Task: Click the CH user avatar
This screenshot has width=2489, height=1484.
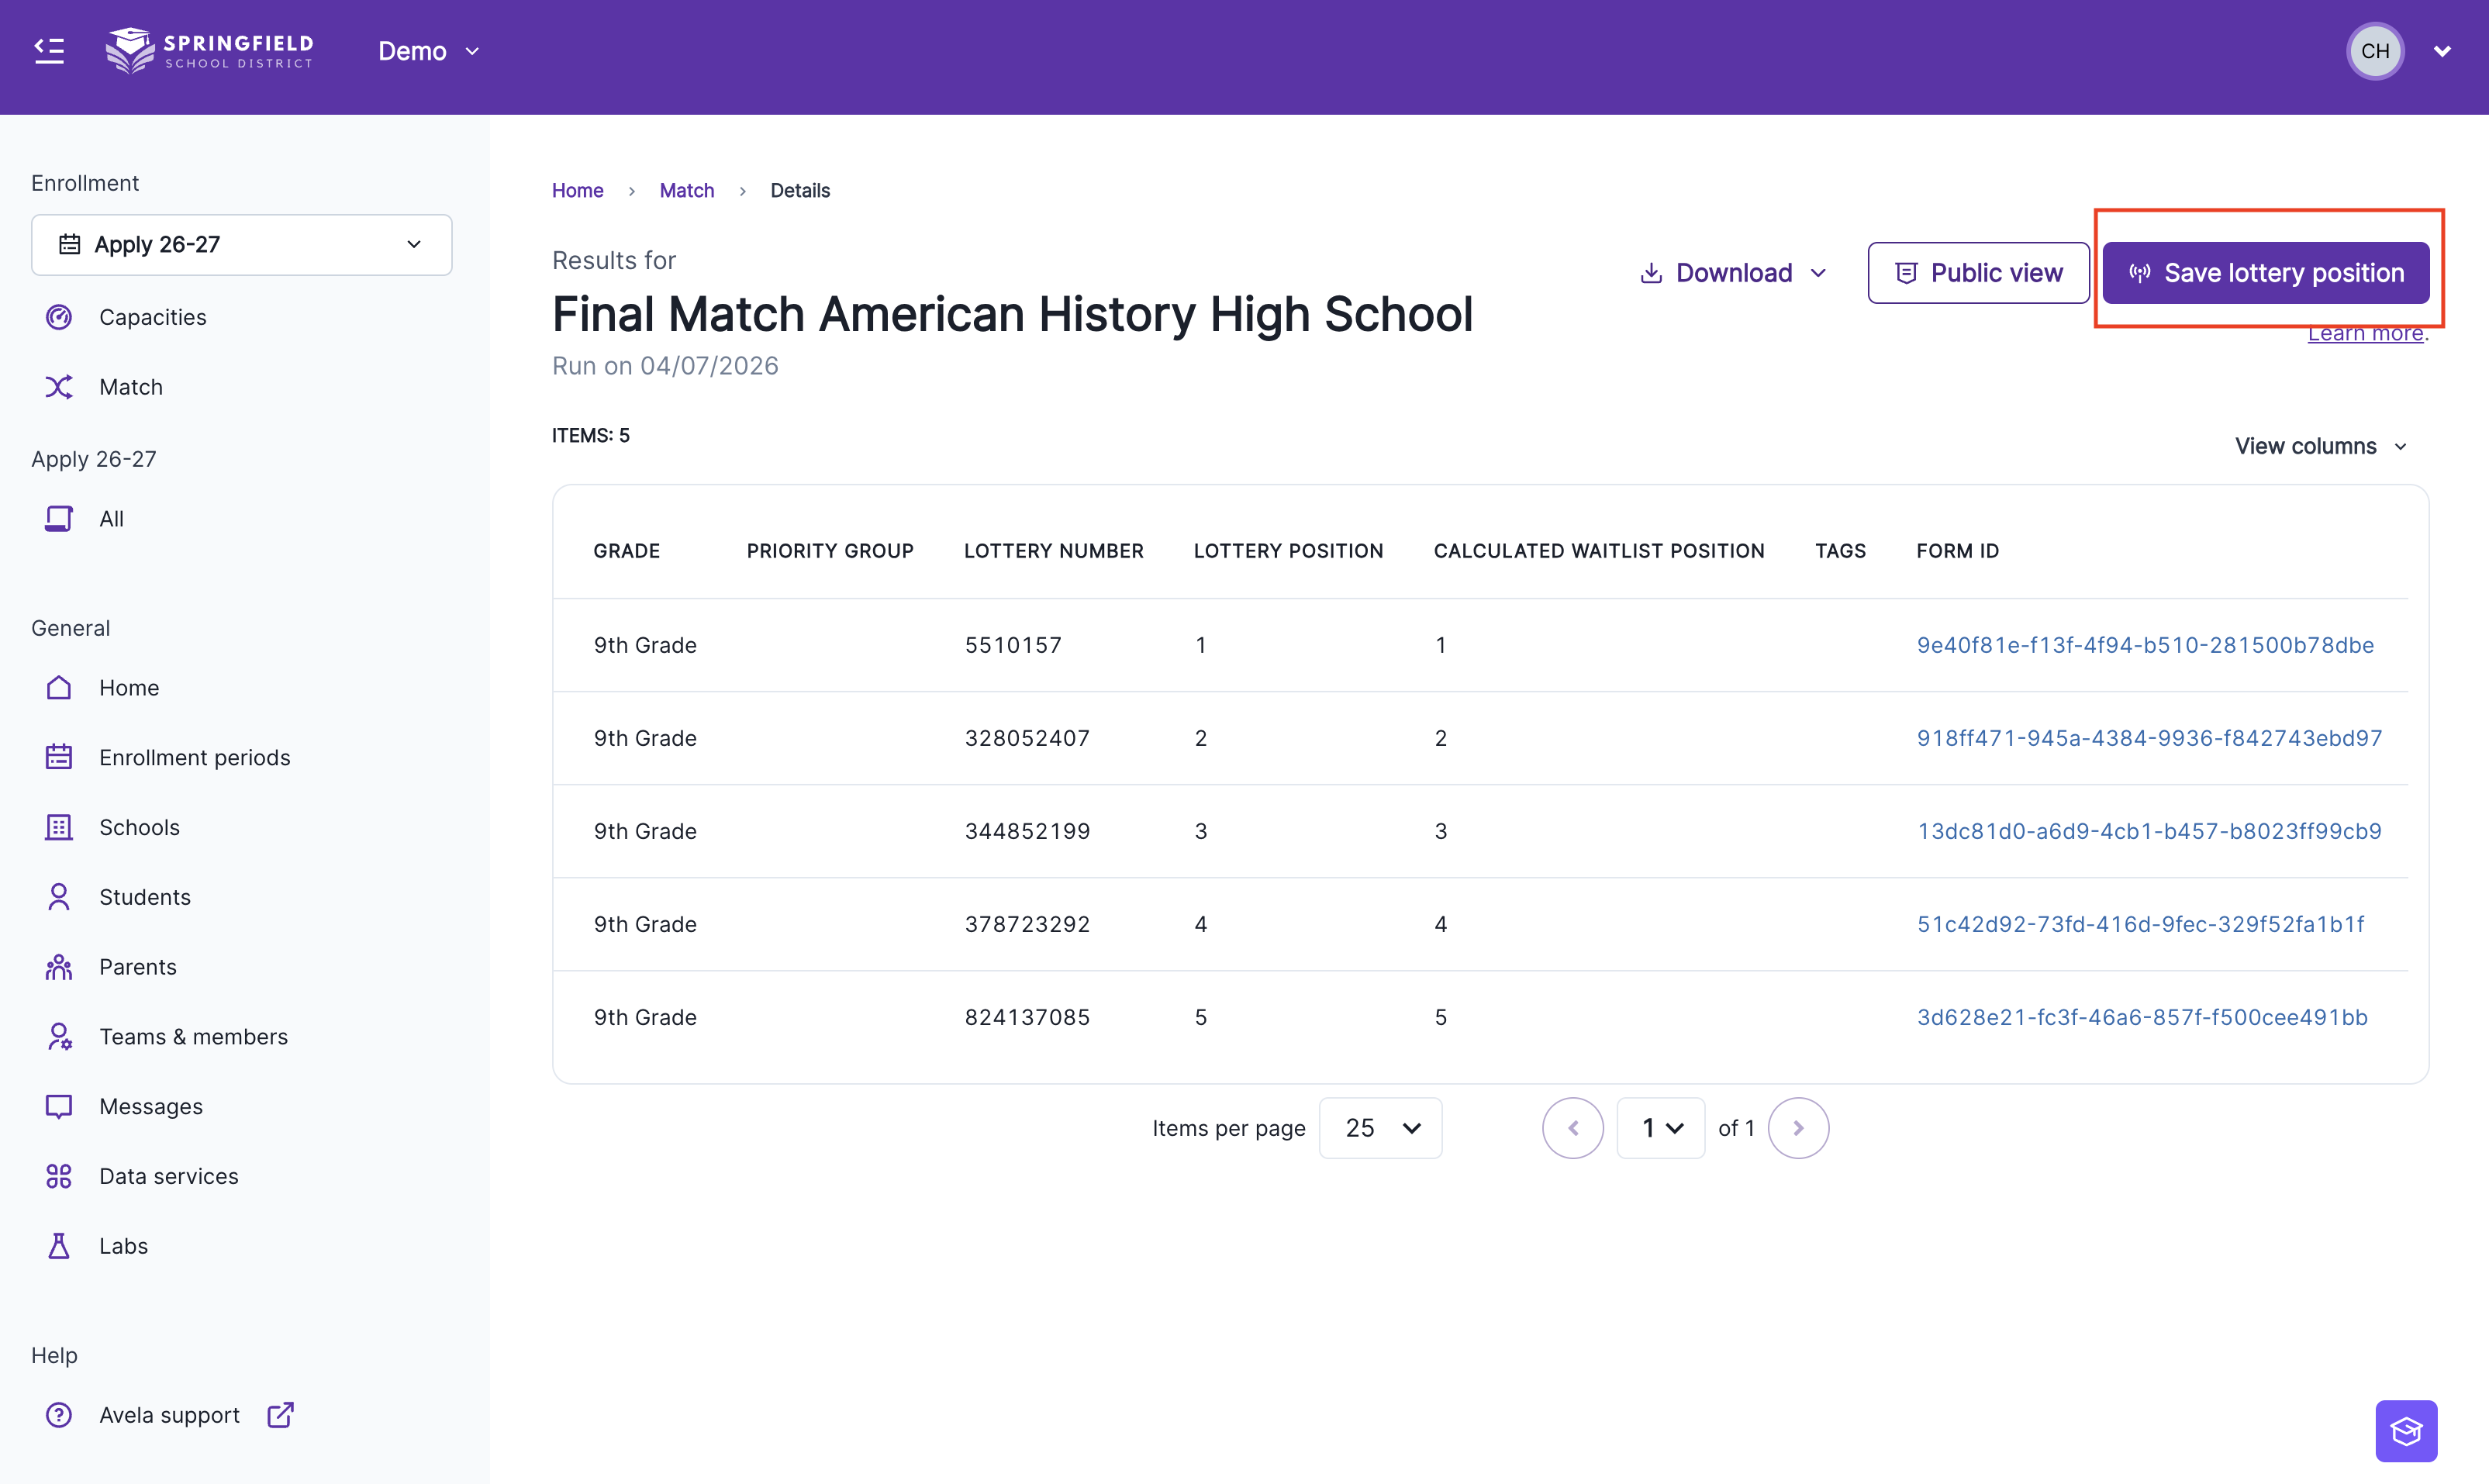Action: [x=2375, y=51]
